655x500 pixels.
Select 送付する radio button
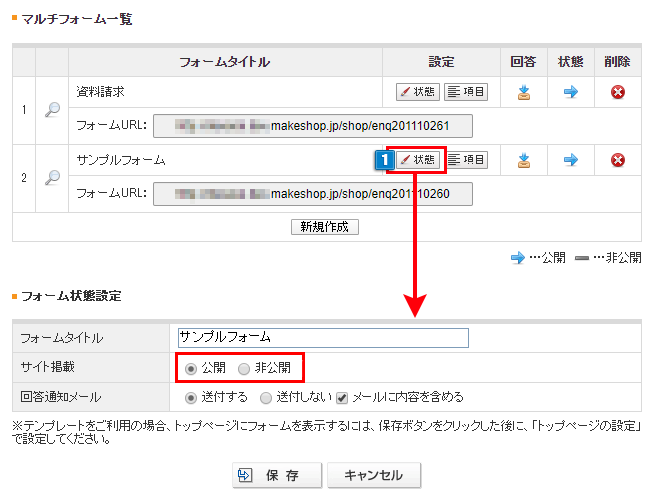(x=190, y=398)
